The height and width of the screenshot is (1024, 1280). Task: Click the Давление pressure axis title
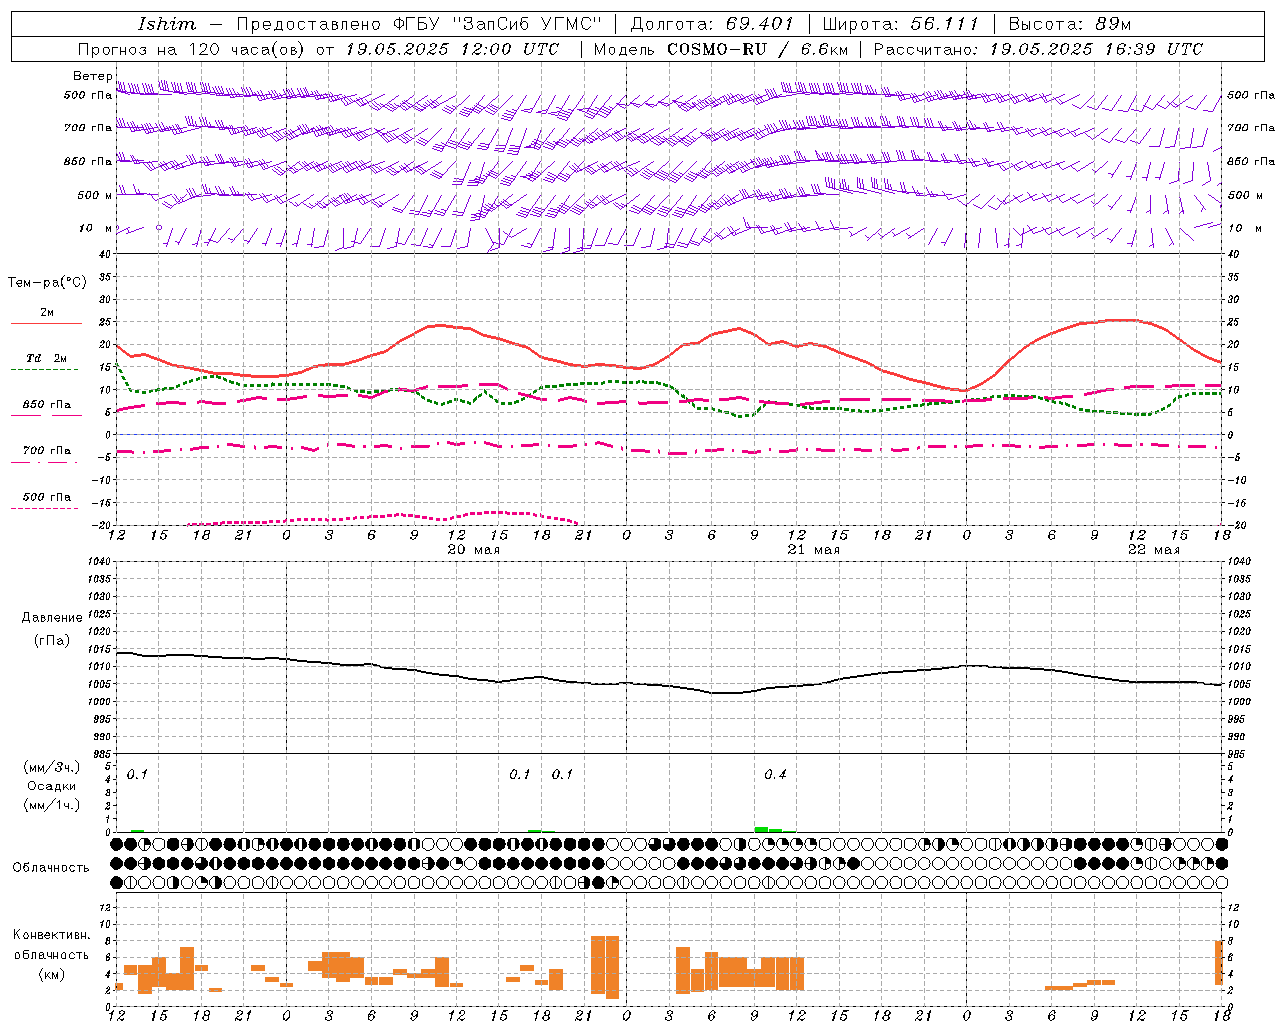click(52, 618)
